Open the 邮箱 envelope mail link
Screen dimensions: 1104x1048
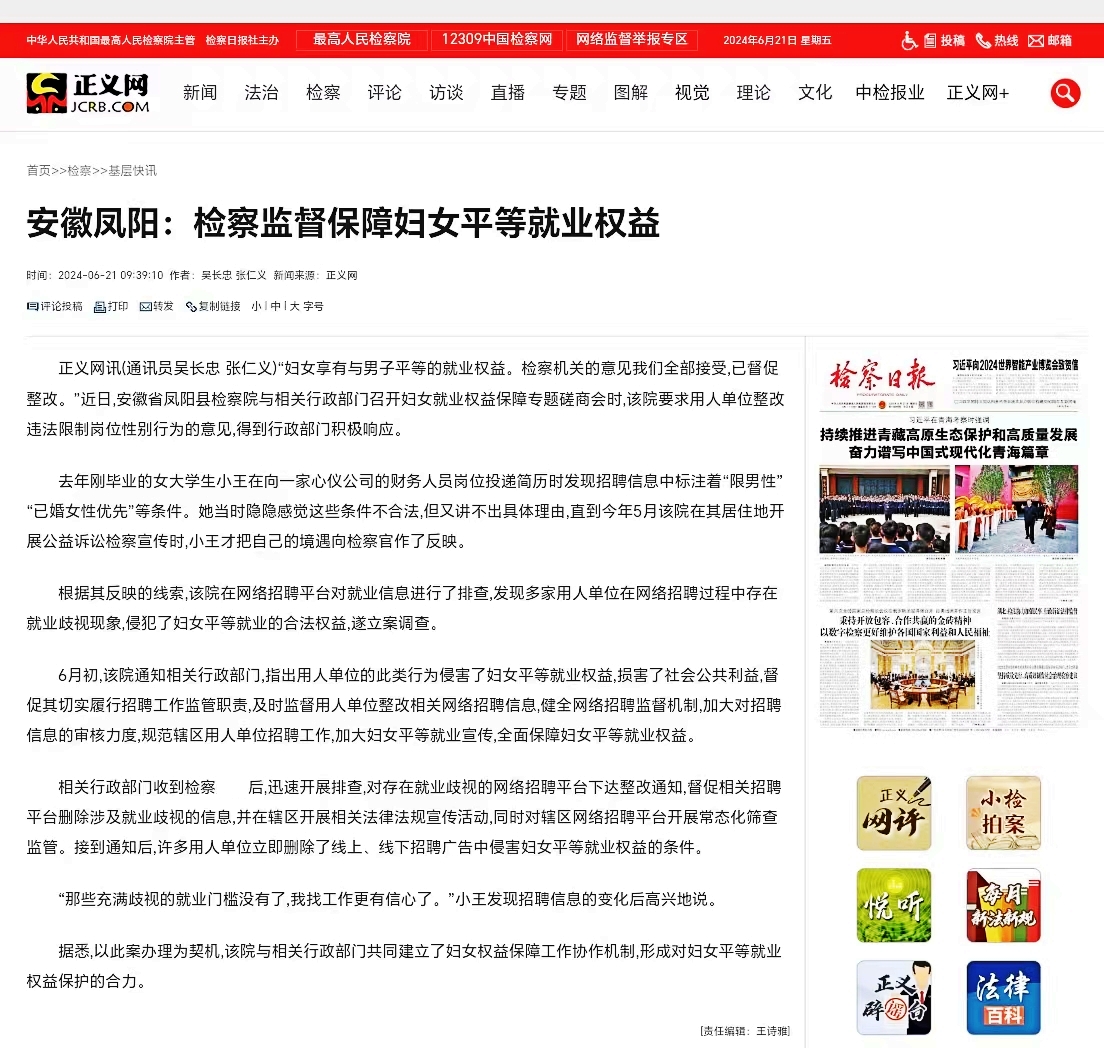[1050, 41]
